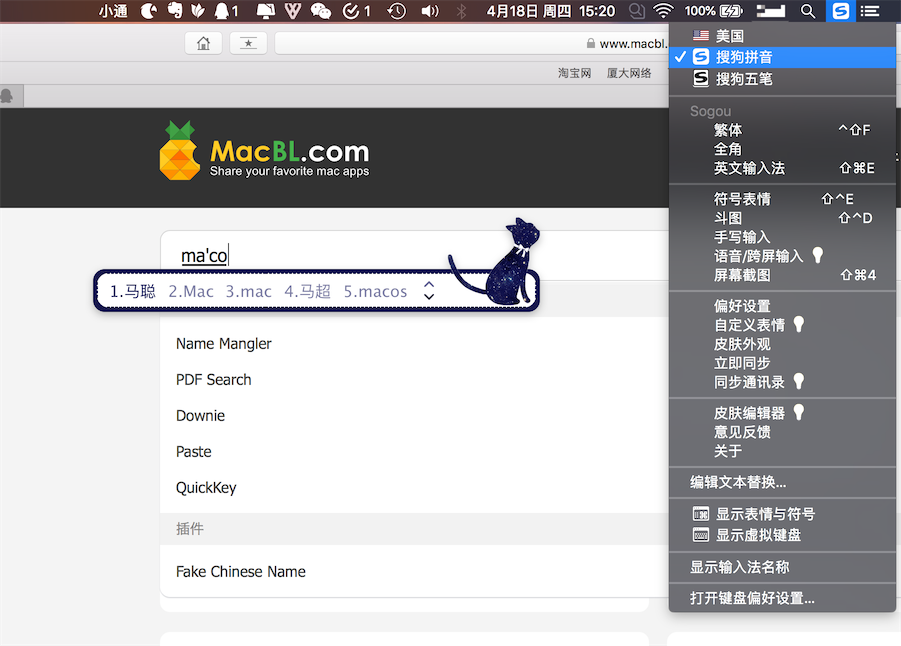Choose candidate 4.马超
This screenshot has height=646, width=901.
pyautogui.click(x=307, y=291)
